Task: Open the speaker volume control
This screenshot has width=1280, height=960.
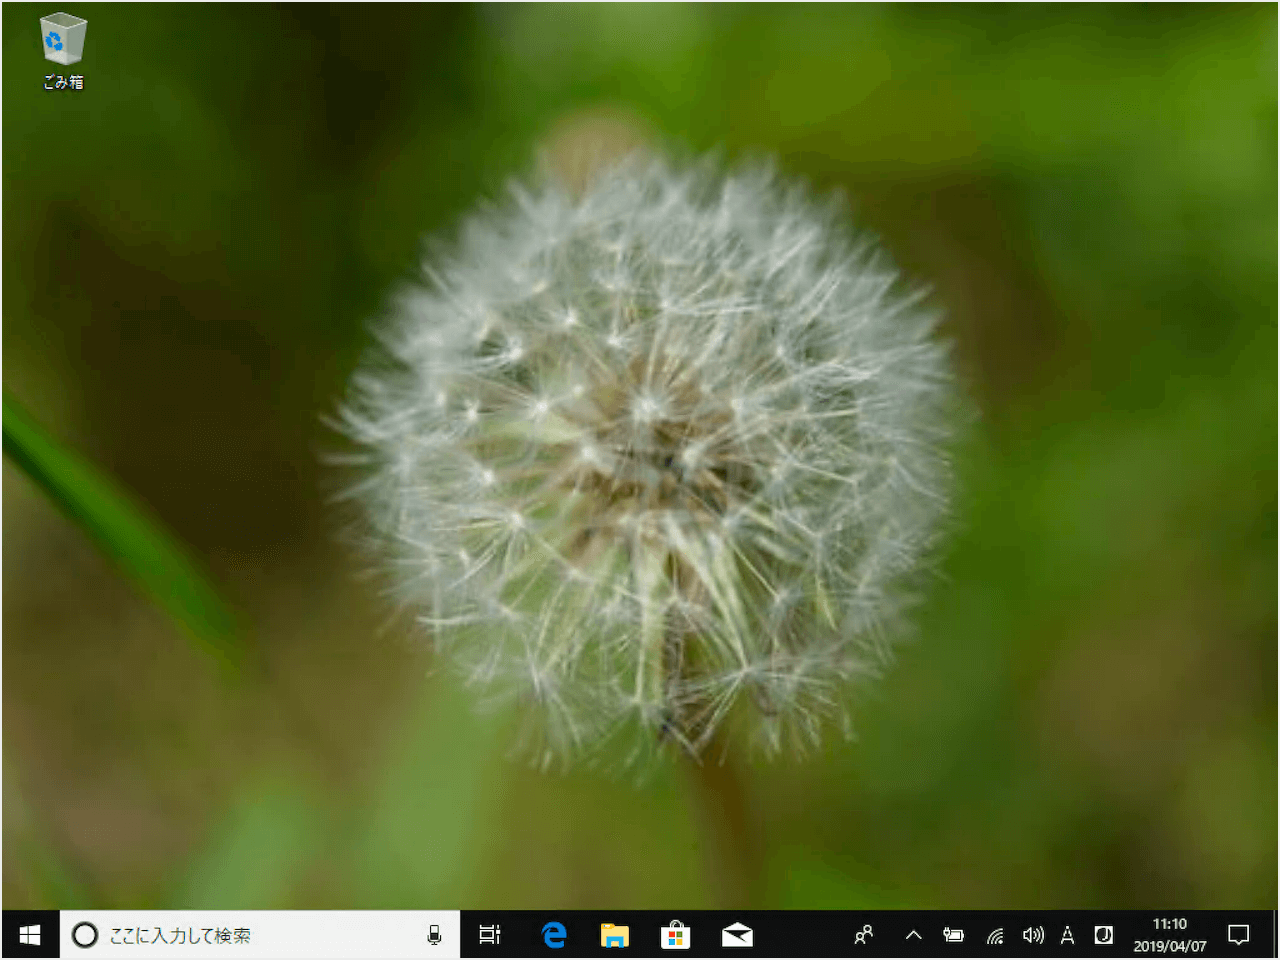Action: (x=1032, y=935)
